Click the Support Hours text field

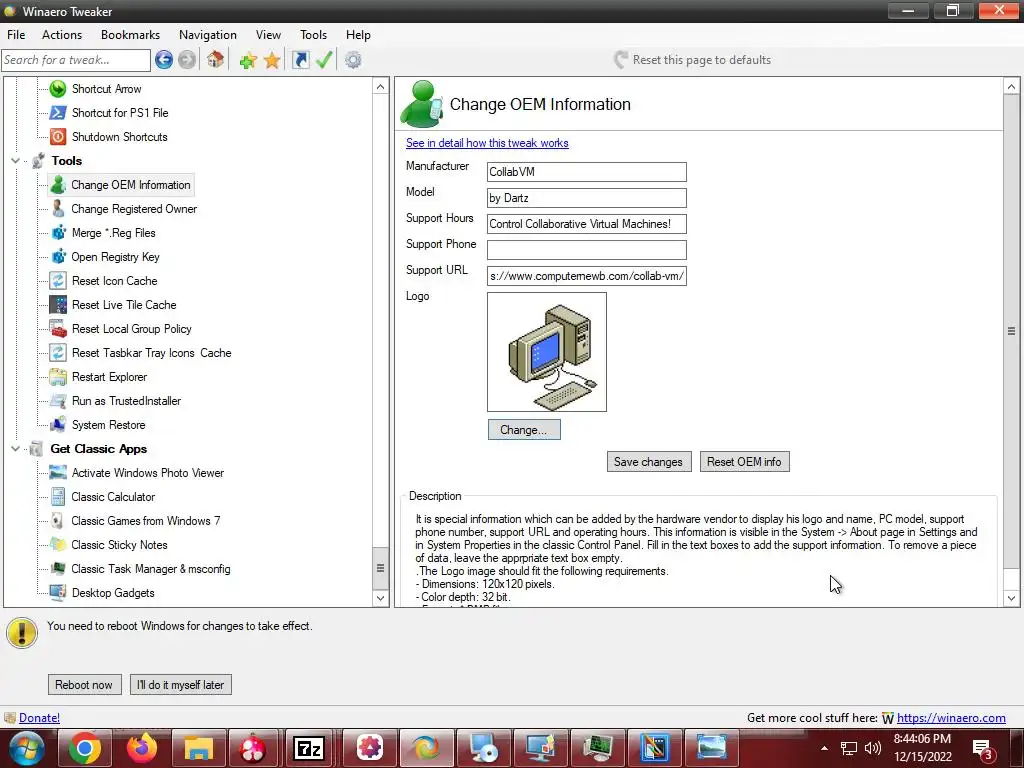pyautogui.click(x=586, y=224)
